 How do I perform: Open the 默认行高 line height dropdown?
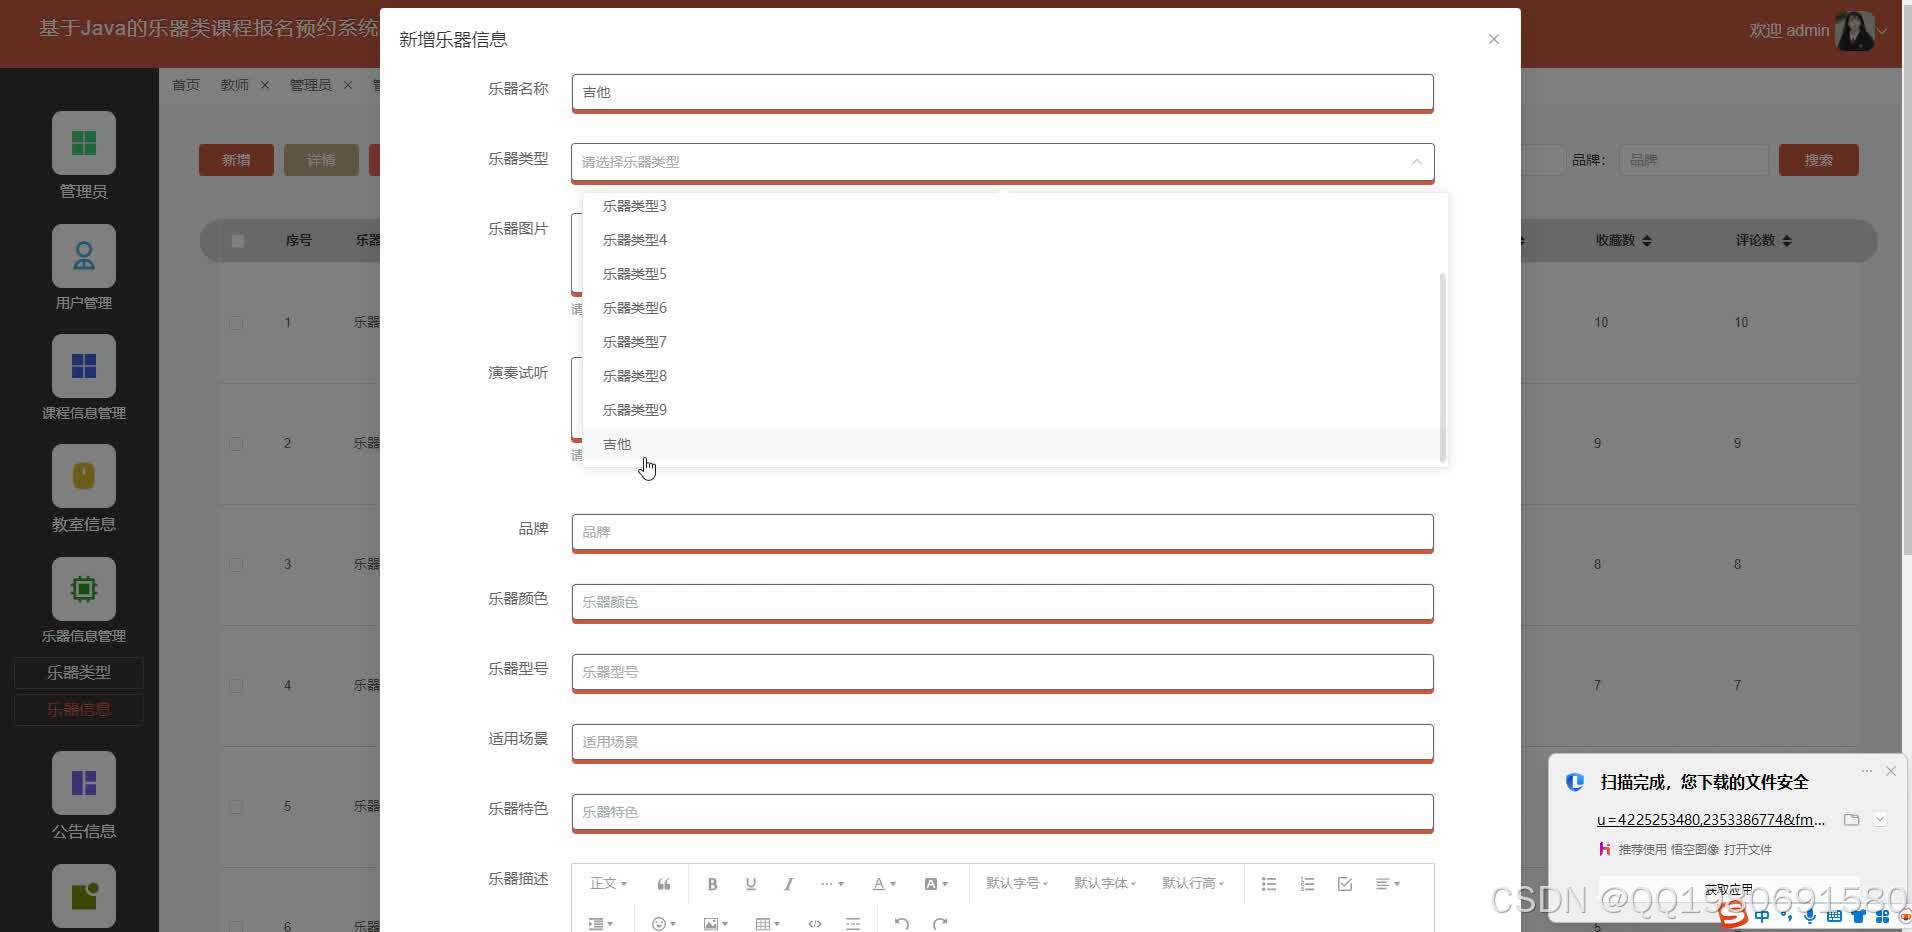coord(1193,884)
